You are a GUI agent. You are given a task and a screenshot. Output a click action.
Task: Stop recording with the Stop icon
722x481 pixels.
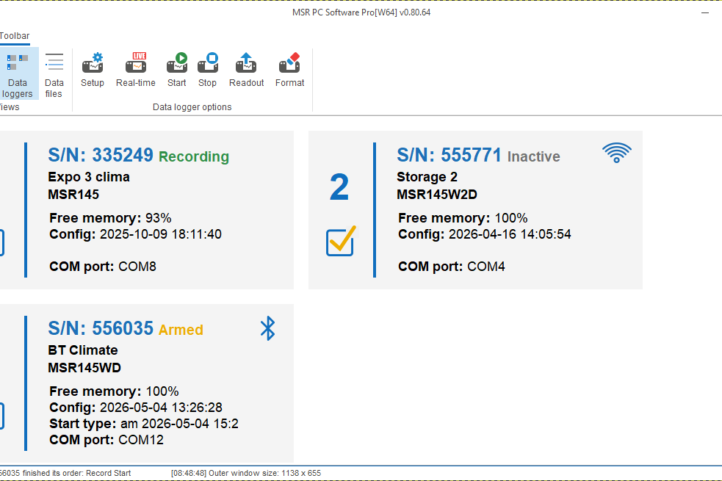pyautogui.click(x=208, y=70)
